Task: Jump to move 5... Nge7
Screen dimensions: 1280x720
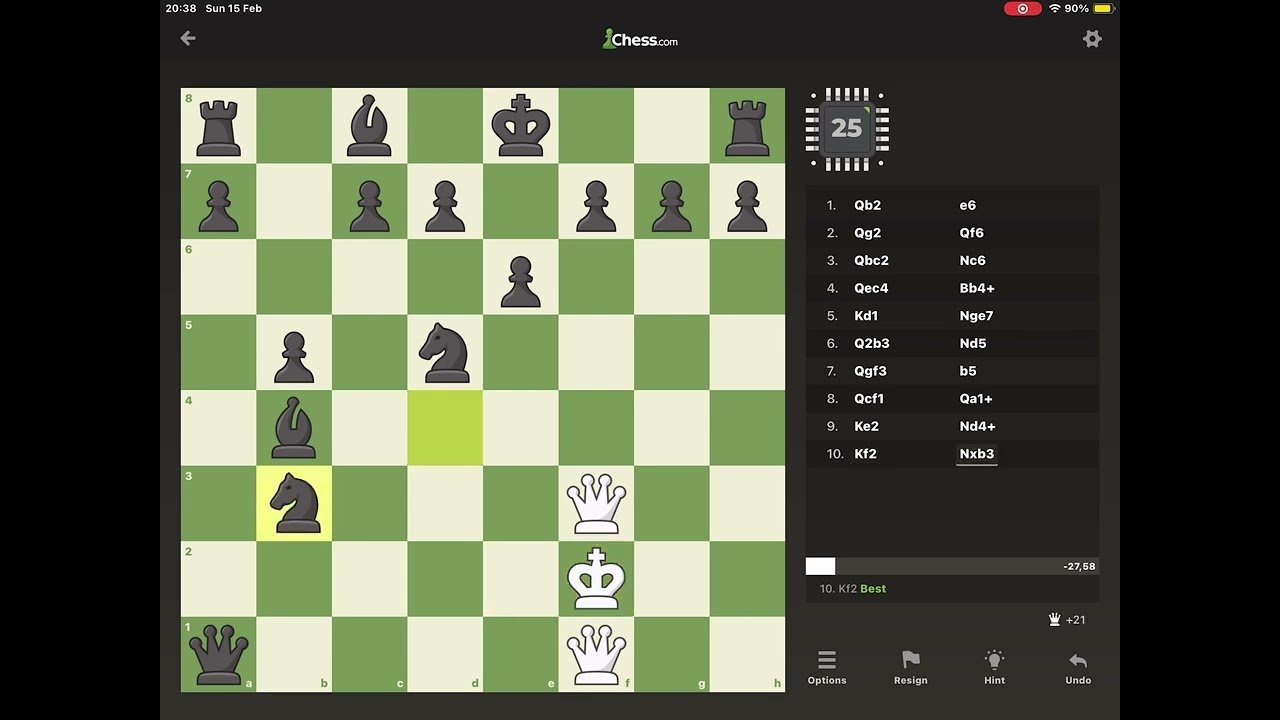Action: point(976,316)
